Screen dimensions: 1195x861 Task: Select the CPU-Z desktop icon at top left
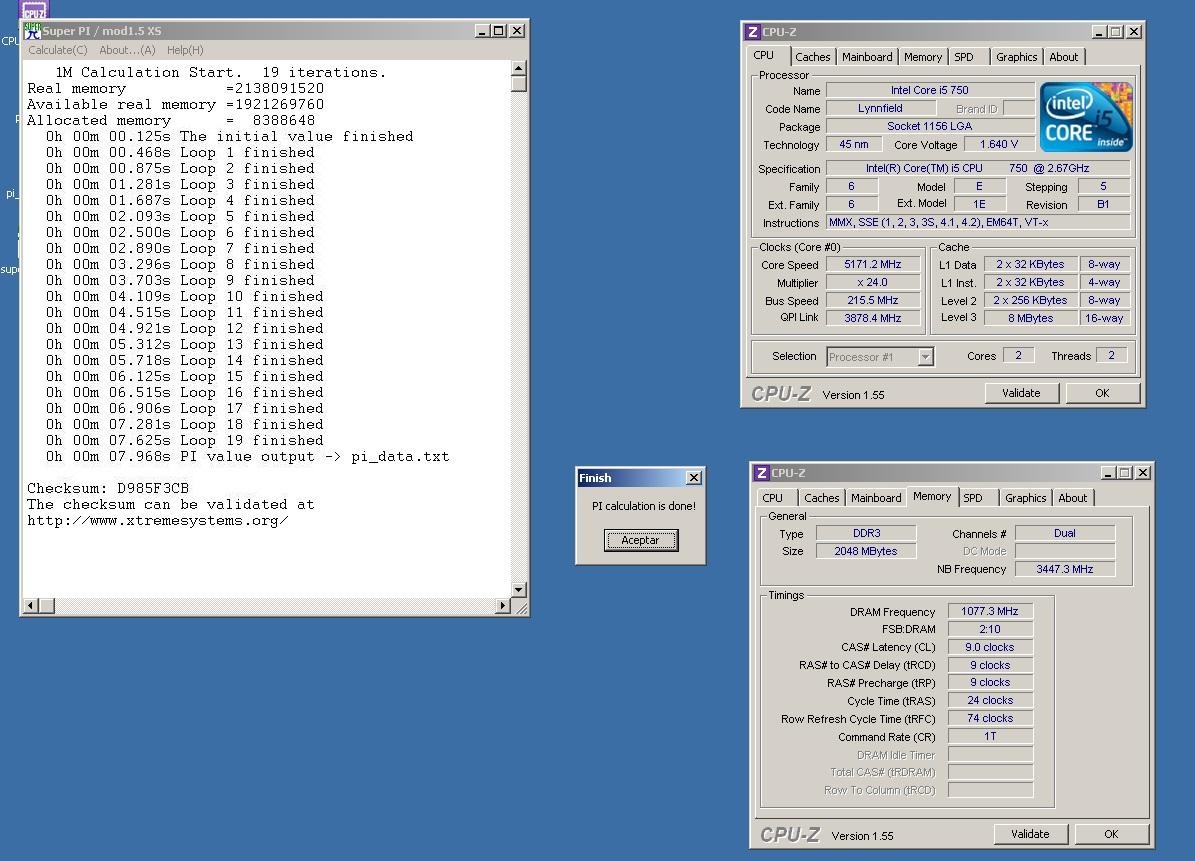click(x=34, y=10)
